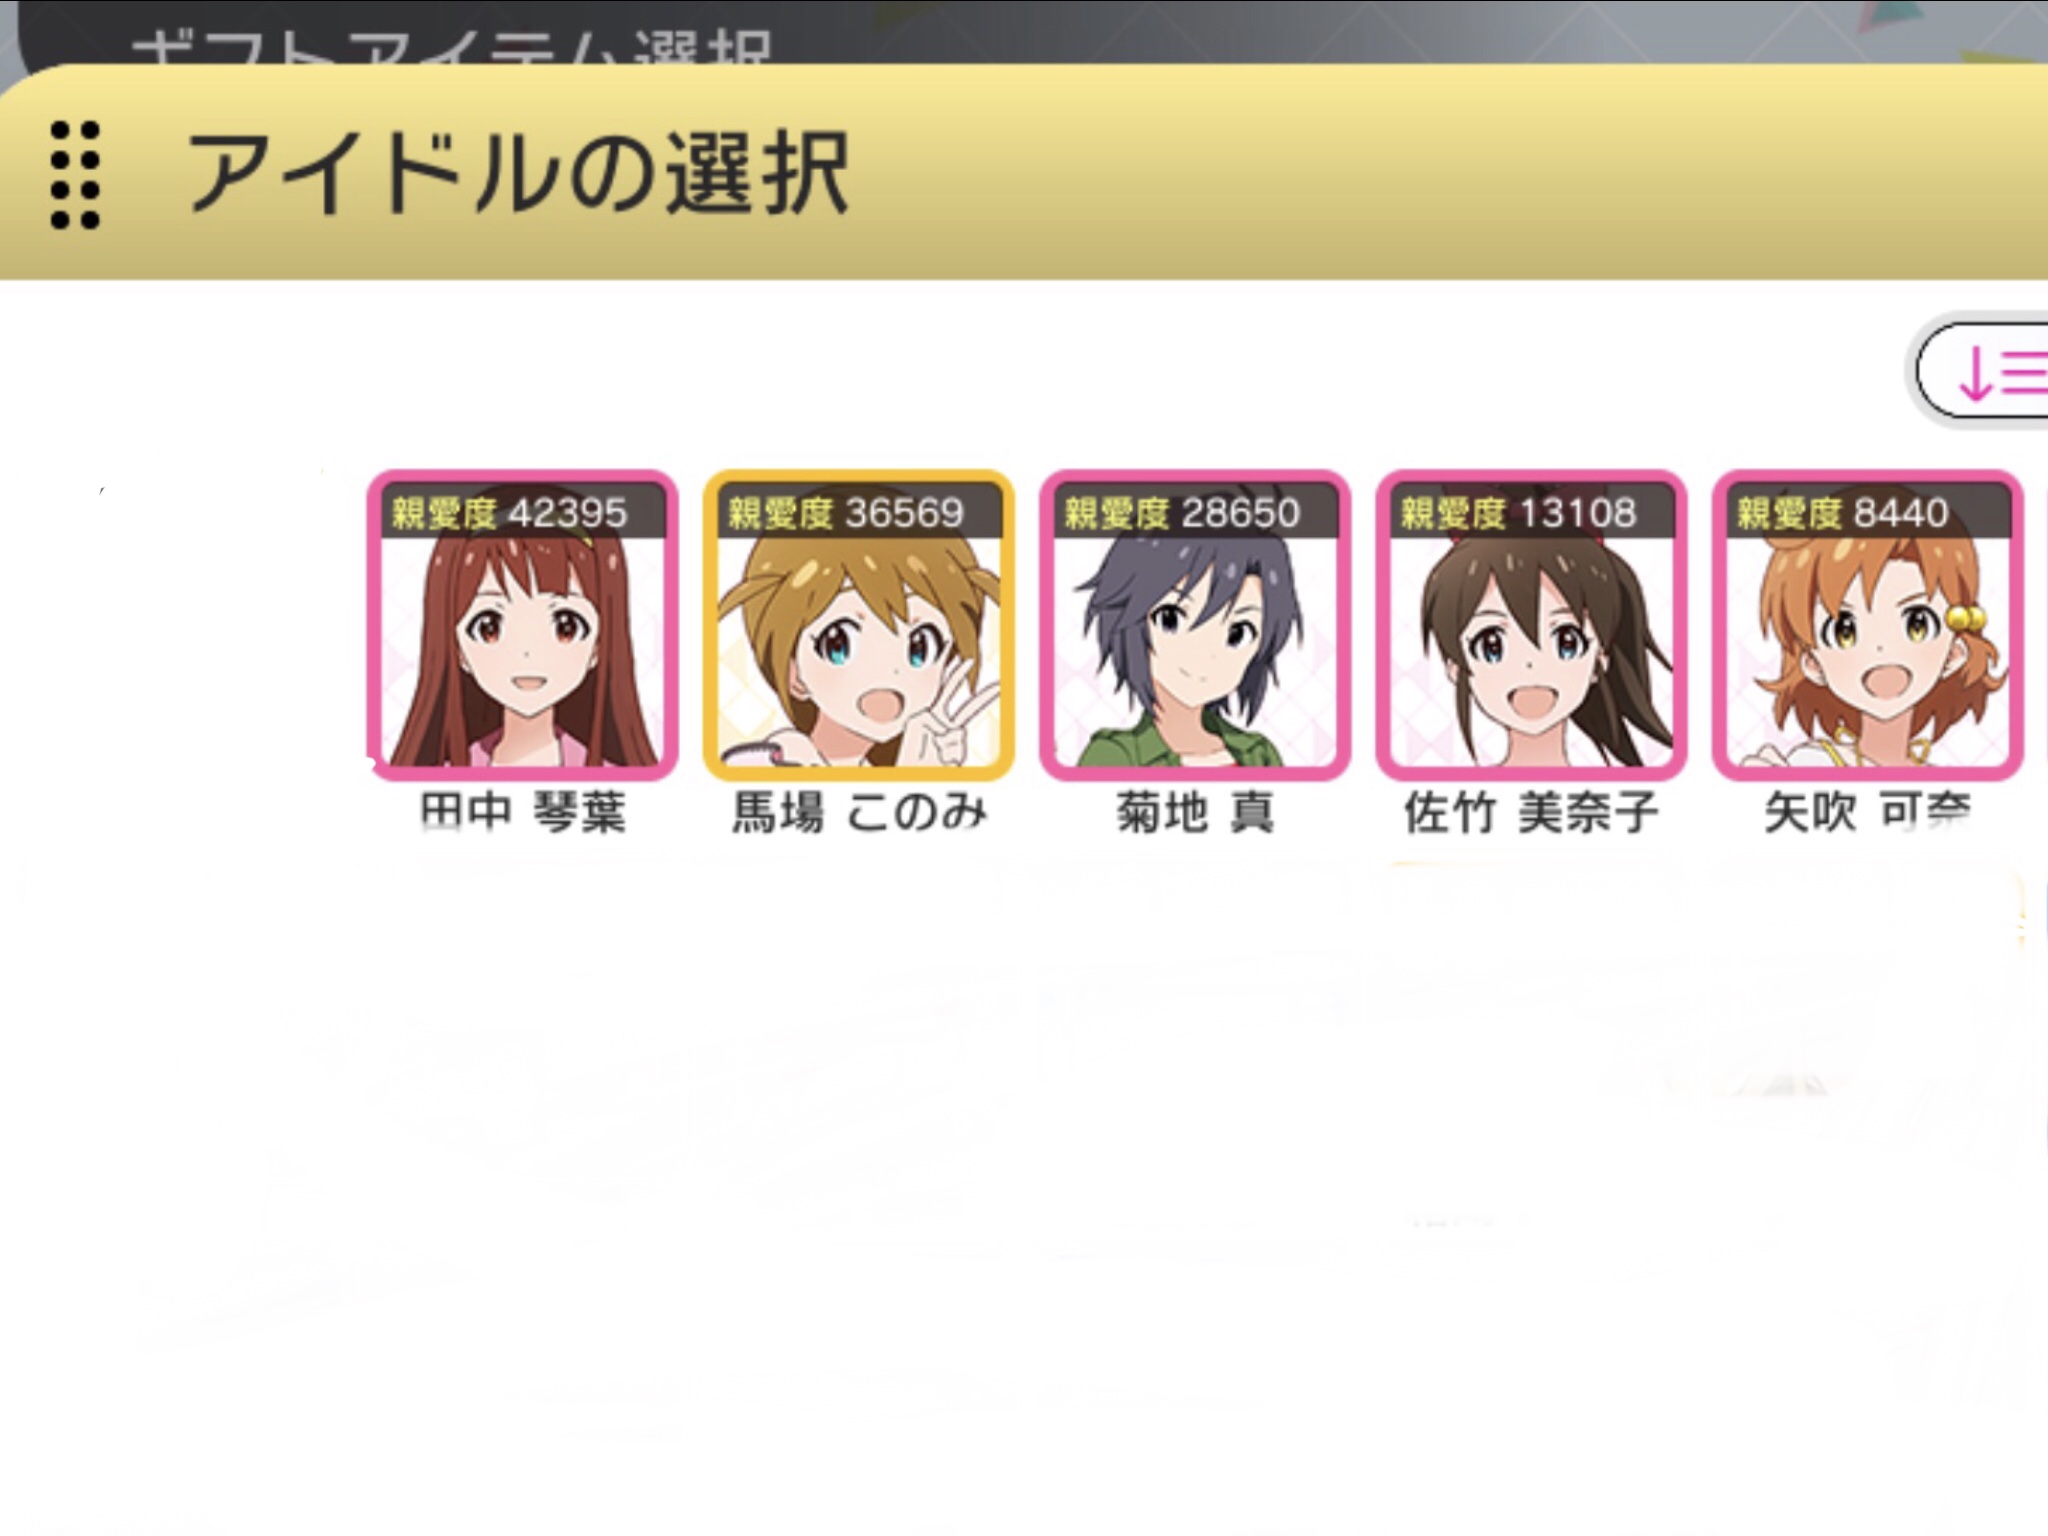Tap the 親愛度 42395 label
2048x1536 pixels.
click(x=509, y=513)
